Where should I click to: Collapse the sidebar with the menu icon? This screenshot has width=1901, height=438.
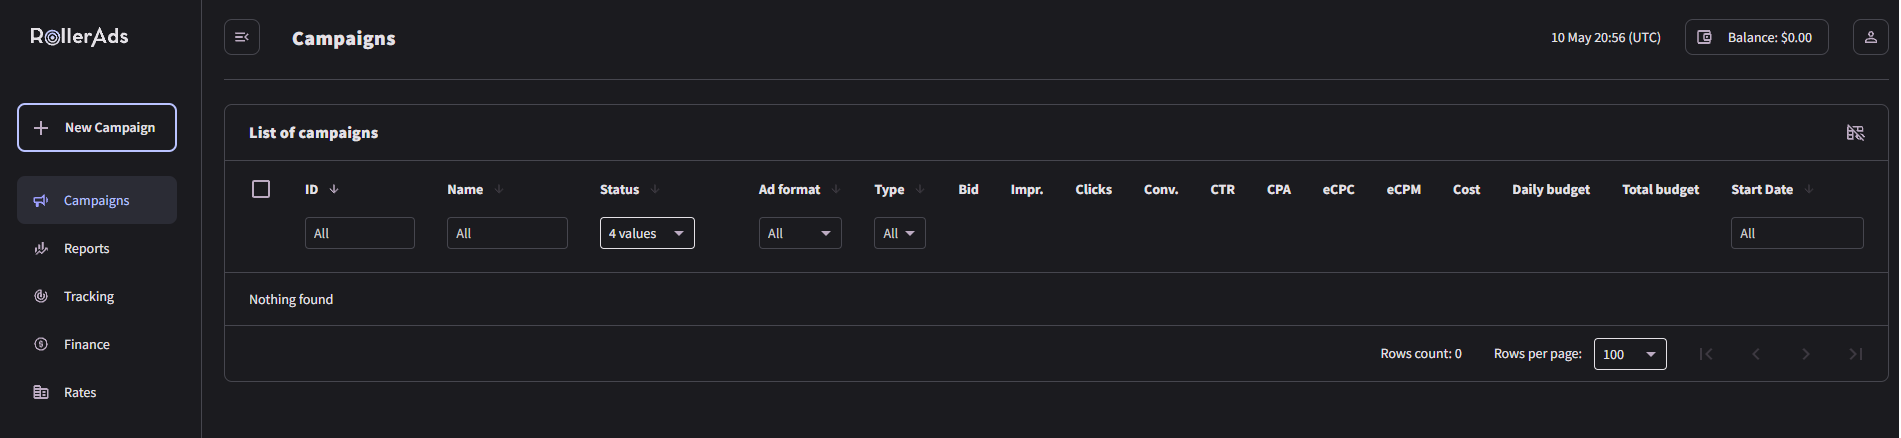[x=241, y=37]
